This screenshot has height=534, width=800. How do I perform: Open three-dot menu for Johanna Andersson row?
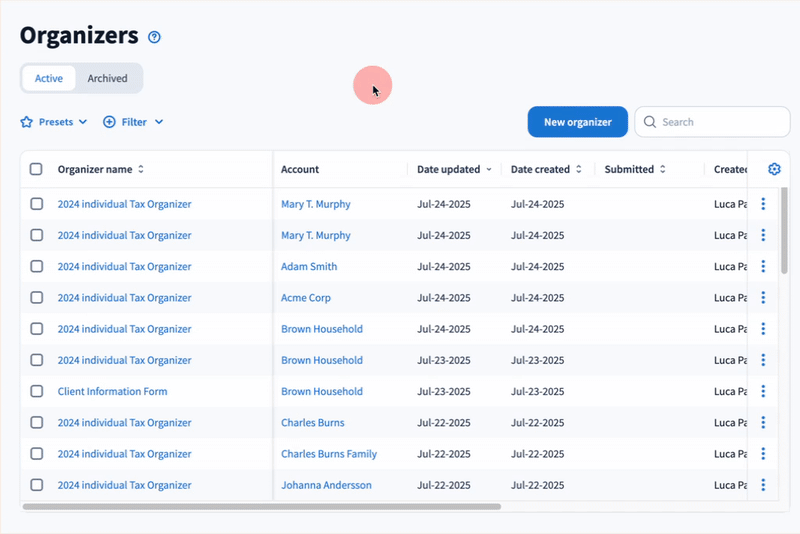tap(763, 485)
